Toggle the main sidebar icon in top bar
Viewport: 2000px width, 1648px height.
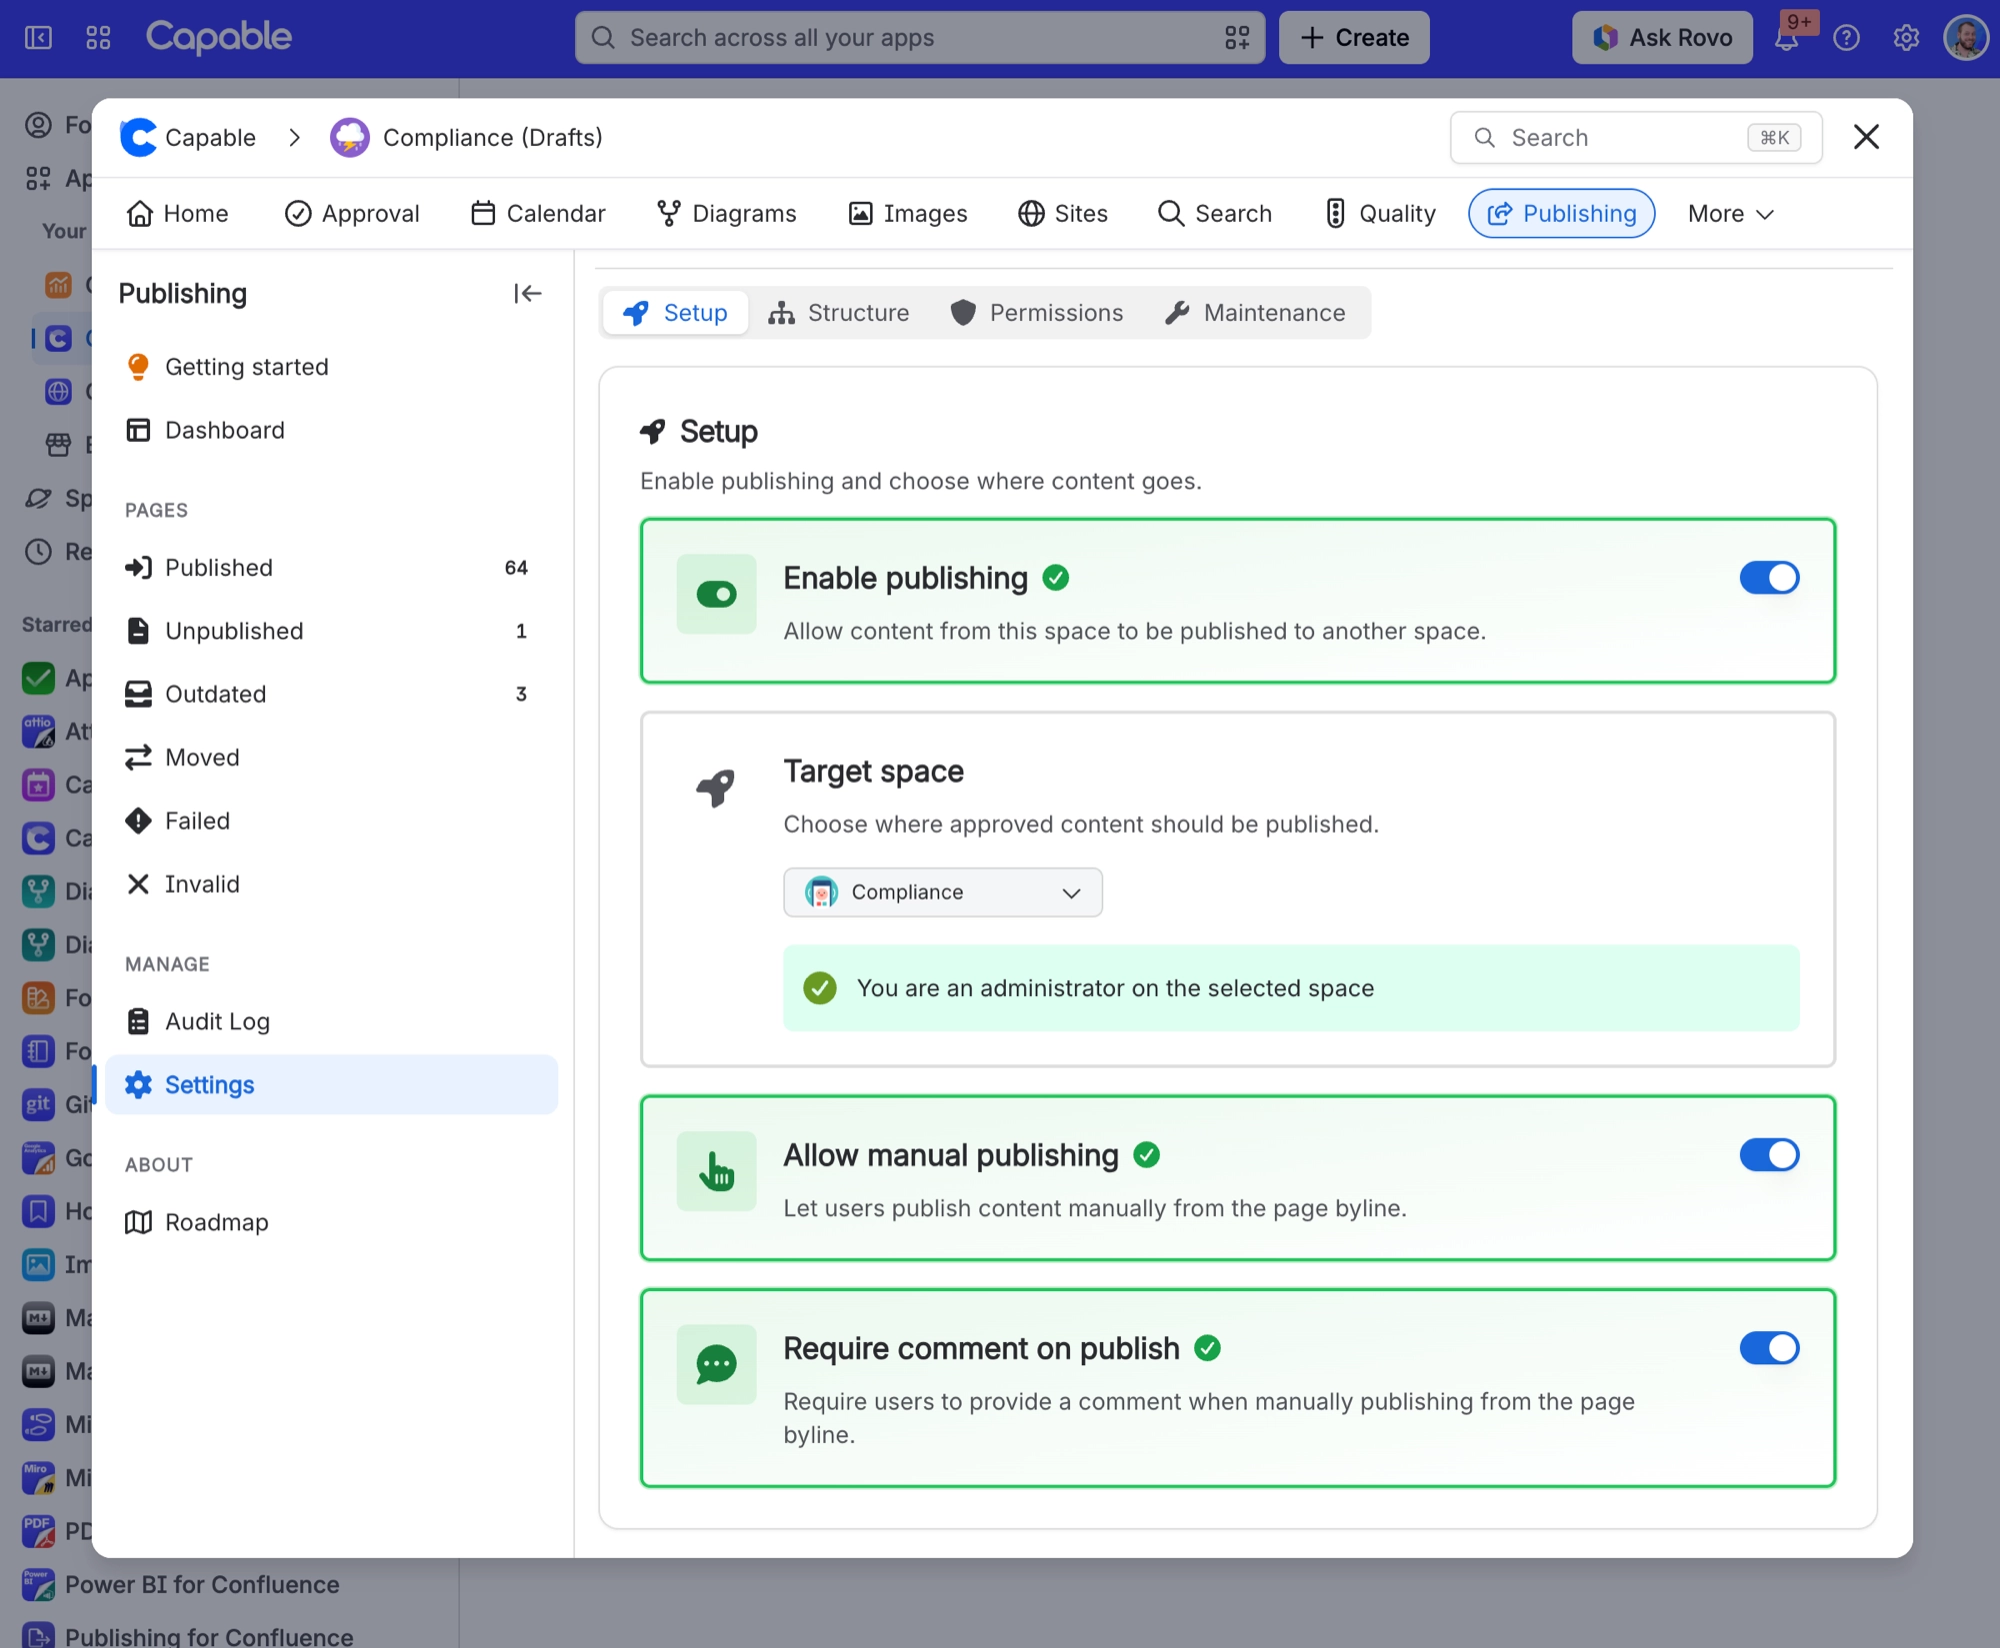tap(38, 38)
